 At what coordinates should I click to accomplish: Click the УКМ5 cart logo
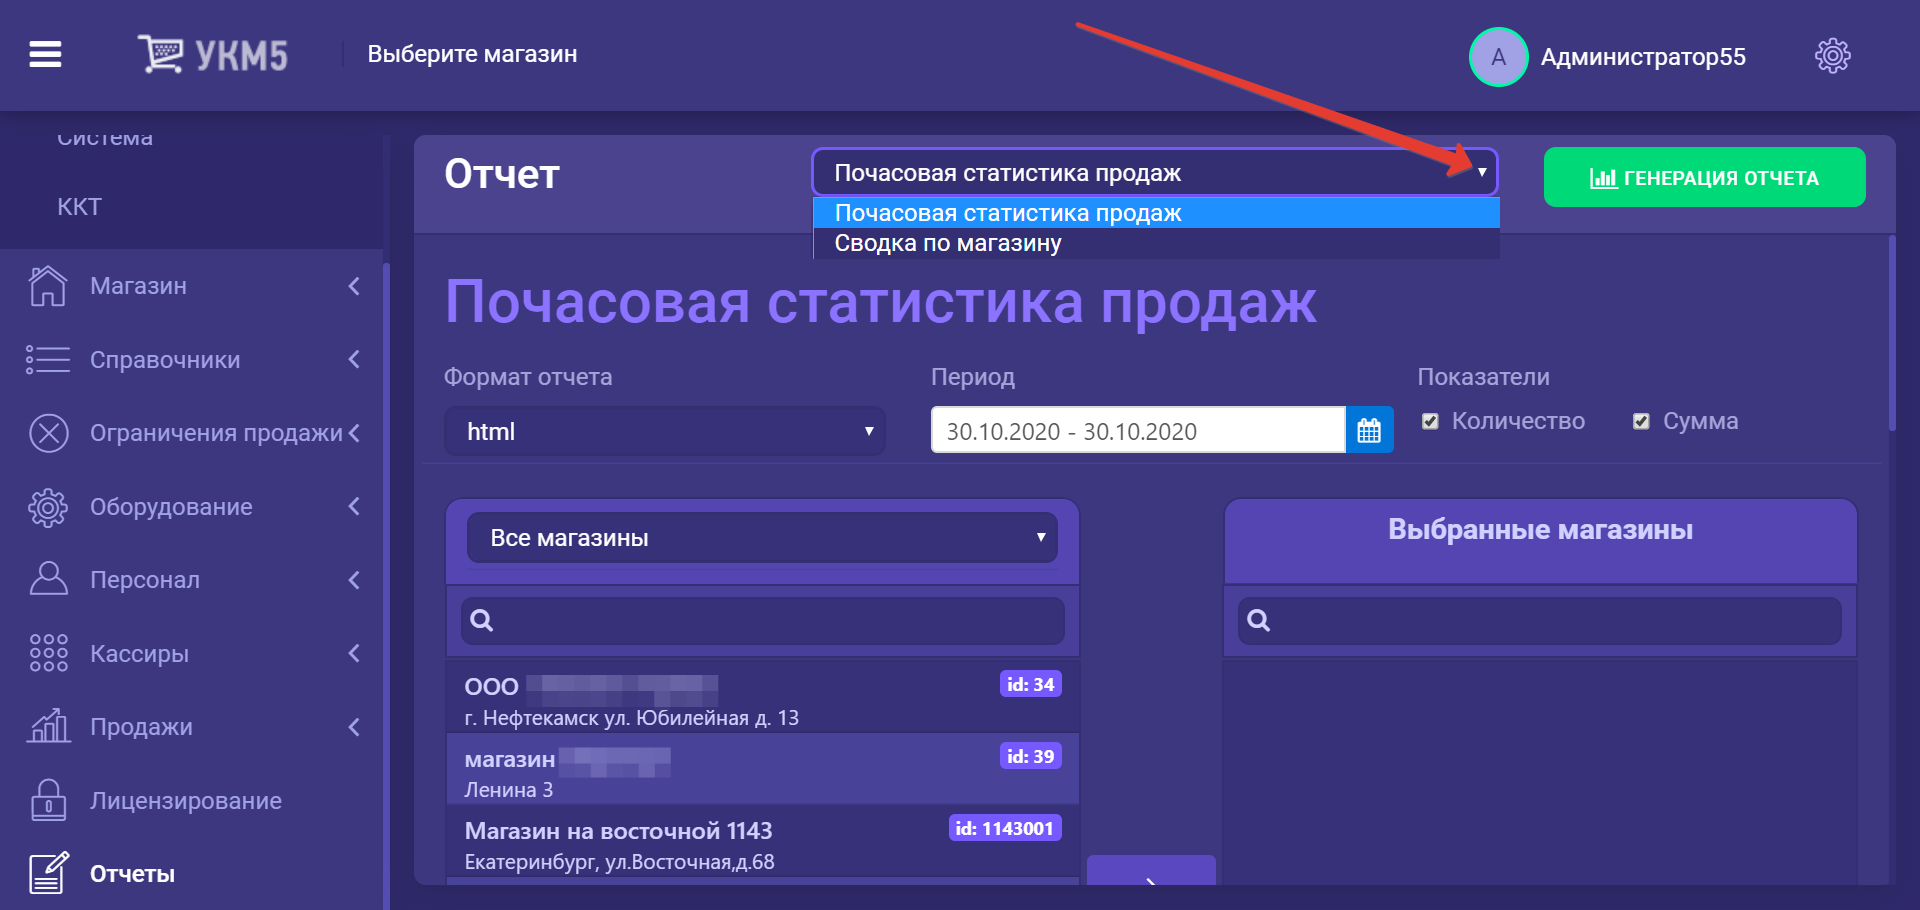[x=212, y=54]
